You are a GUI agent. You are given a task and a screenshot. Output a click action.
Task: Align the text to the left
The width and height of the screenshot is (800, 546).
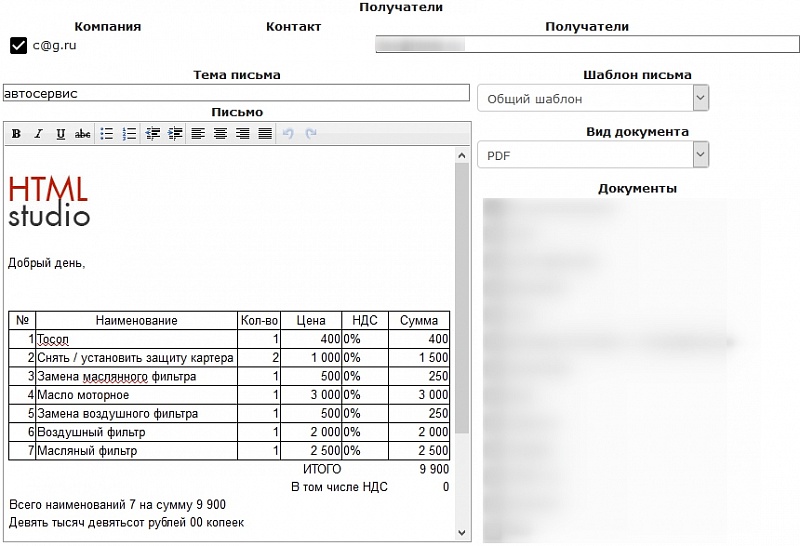click(x=198, y=134)
